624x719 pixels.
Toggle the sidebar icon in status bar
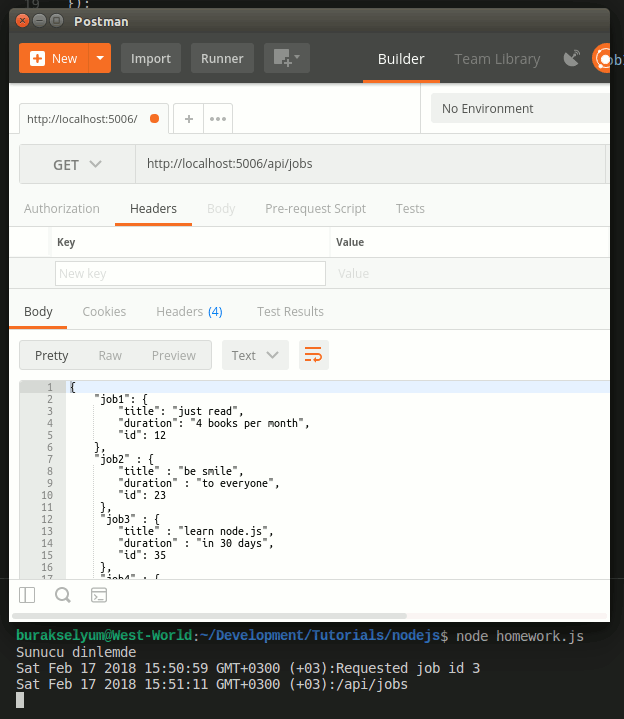27,595
